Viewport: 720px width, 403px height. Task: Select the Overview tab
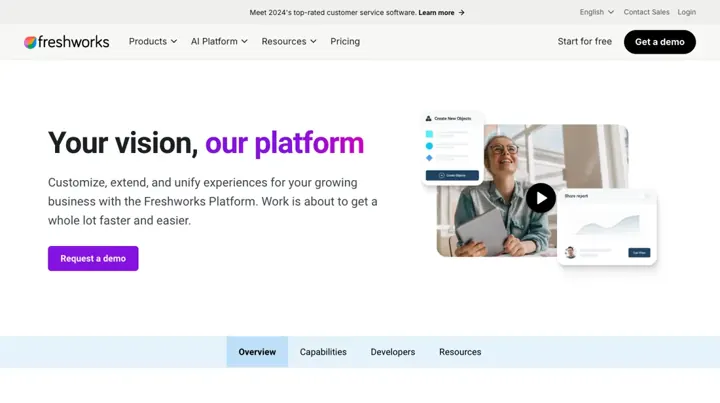[x=257, y=352]
